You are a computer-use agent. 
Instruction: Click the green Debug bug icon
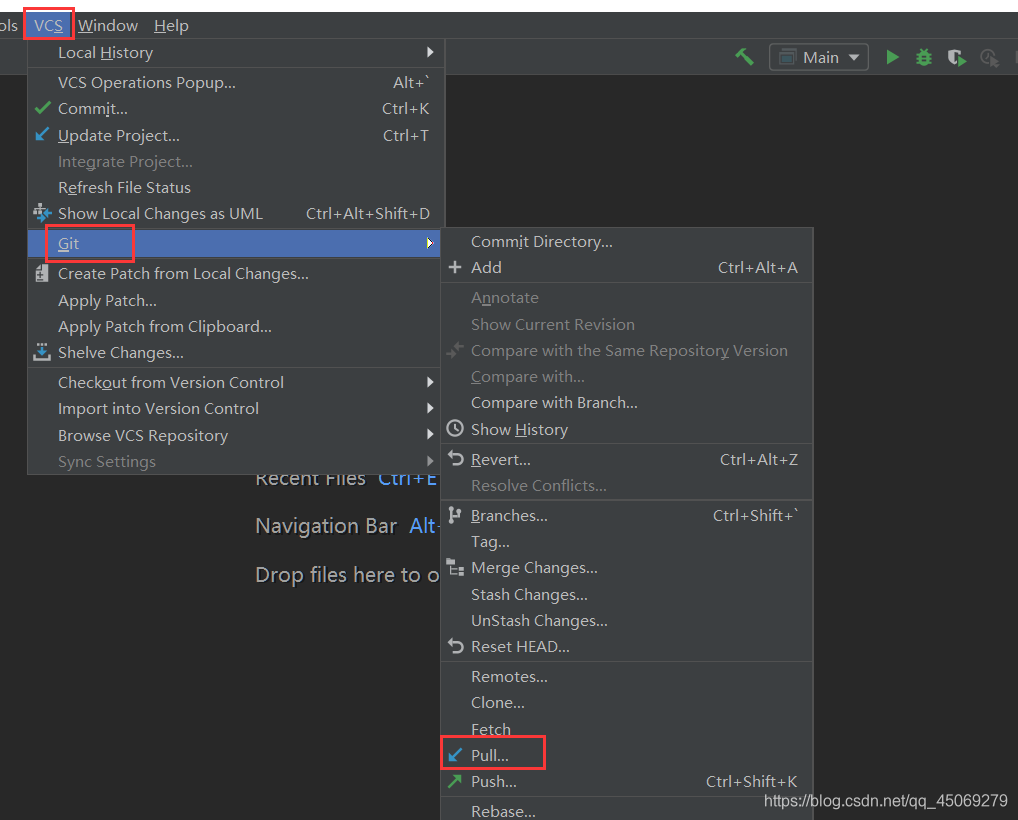tap(924, 57)
